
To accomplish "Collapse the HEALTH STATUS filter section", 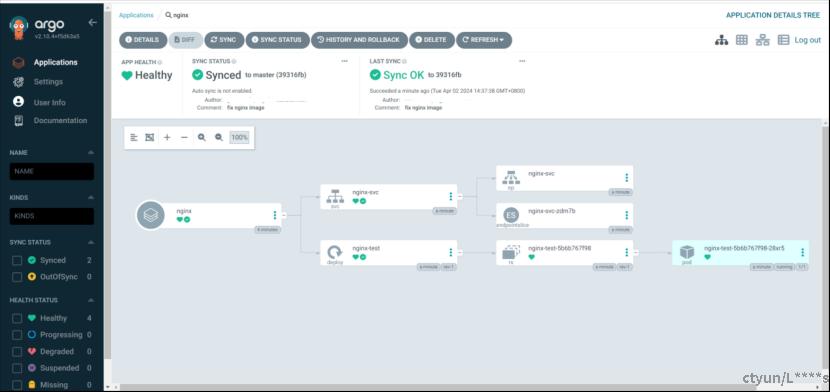I will pyautogui.click(x=91, y=300).
